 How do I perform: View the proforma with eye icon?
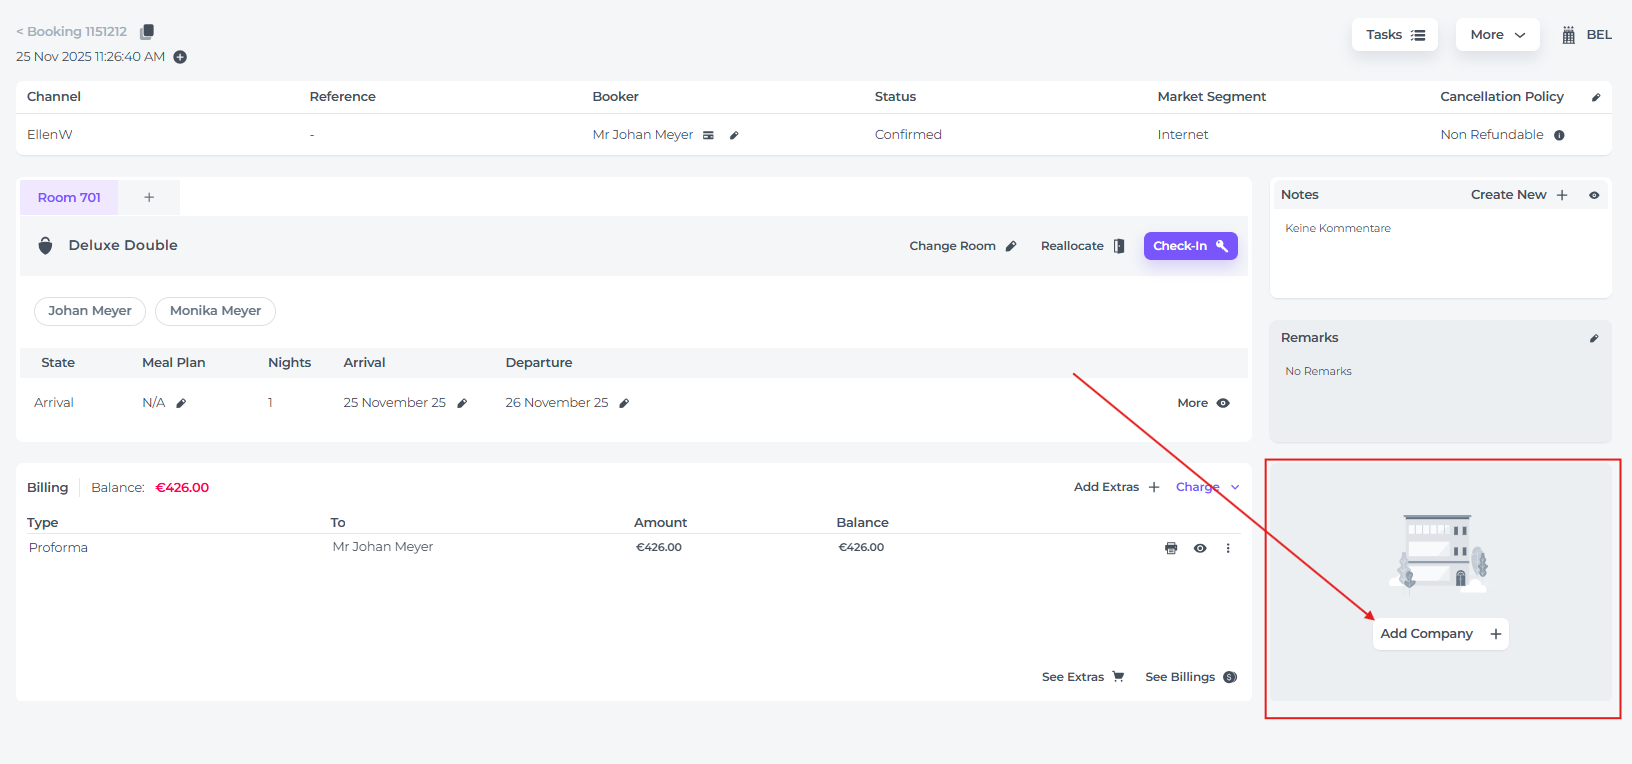1200,548
